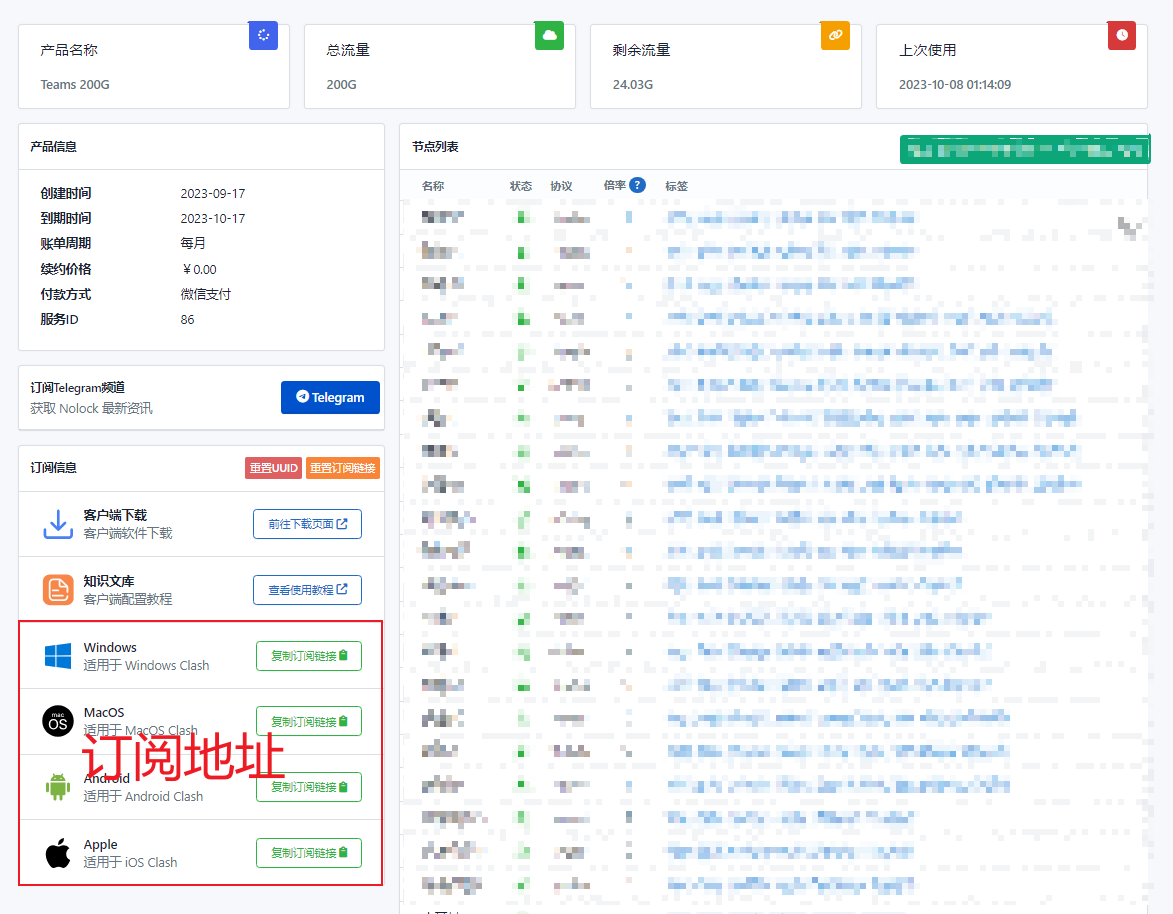Image resolution: width=1173 pixels, height=914 pixels.
Task: Copy the Windows Clash subscription link
Action: pos(308,656)
